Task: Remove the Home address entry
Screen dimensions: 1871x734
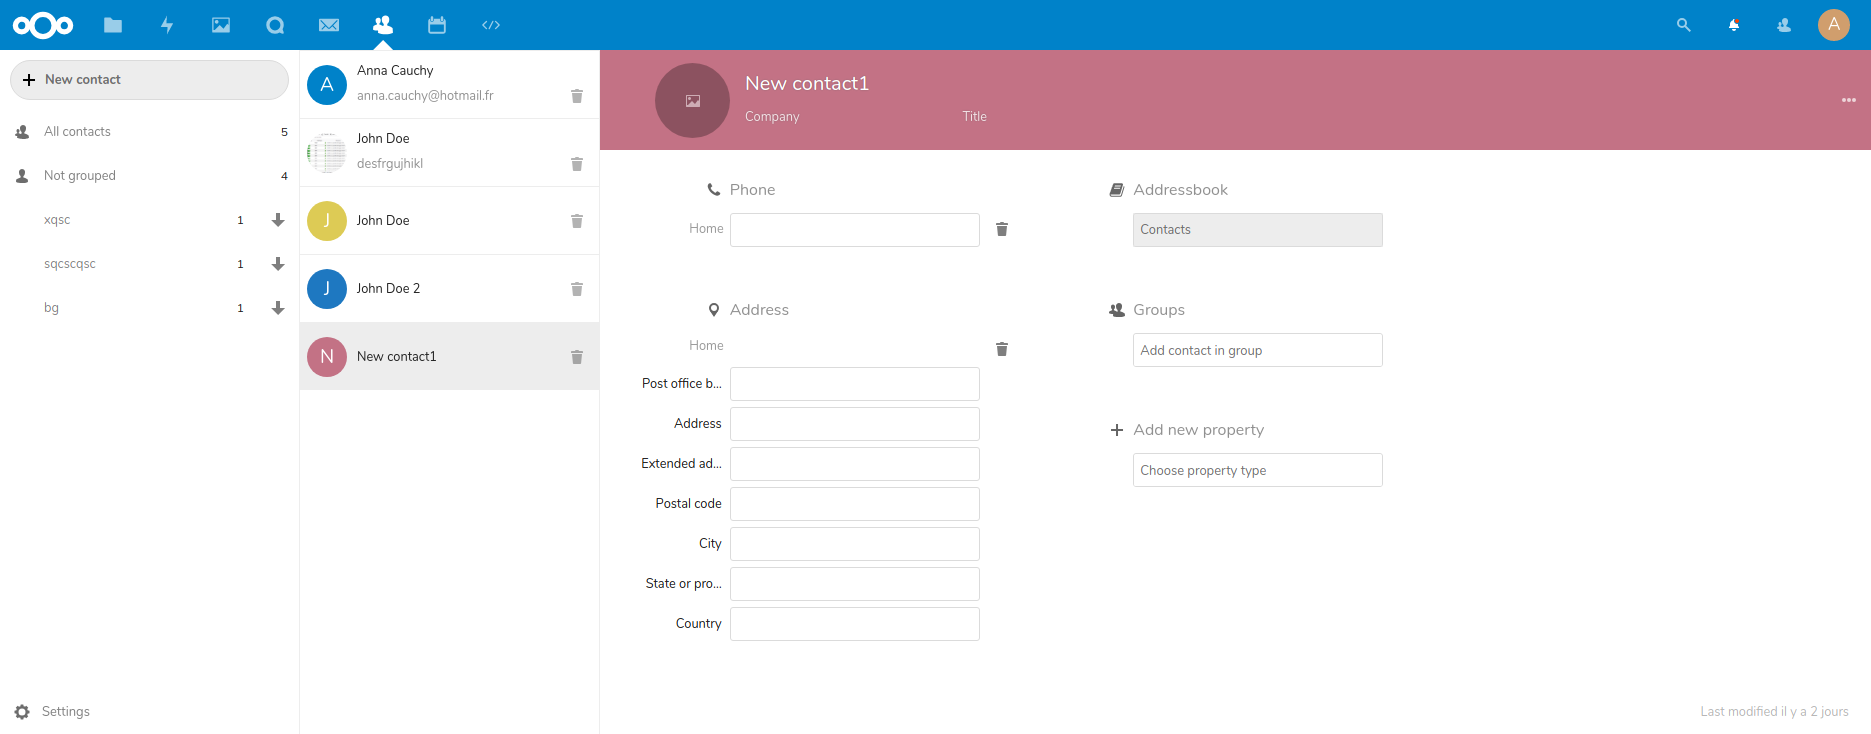Action: pos(1002,349)
